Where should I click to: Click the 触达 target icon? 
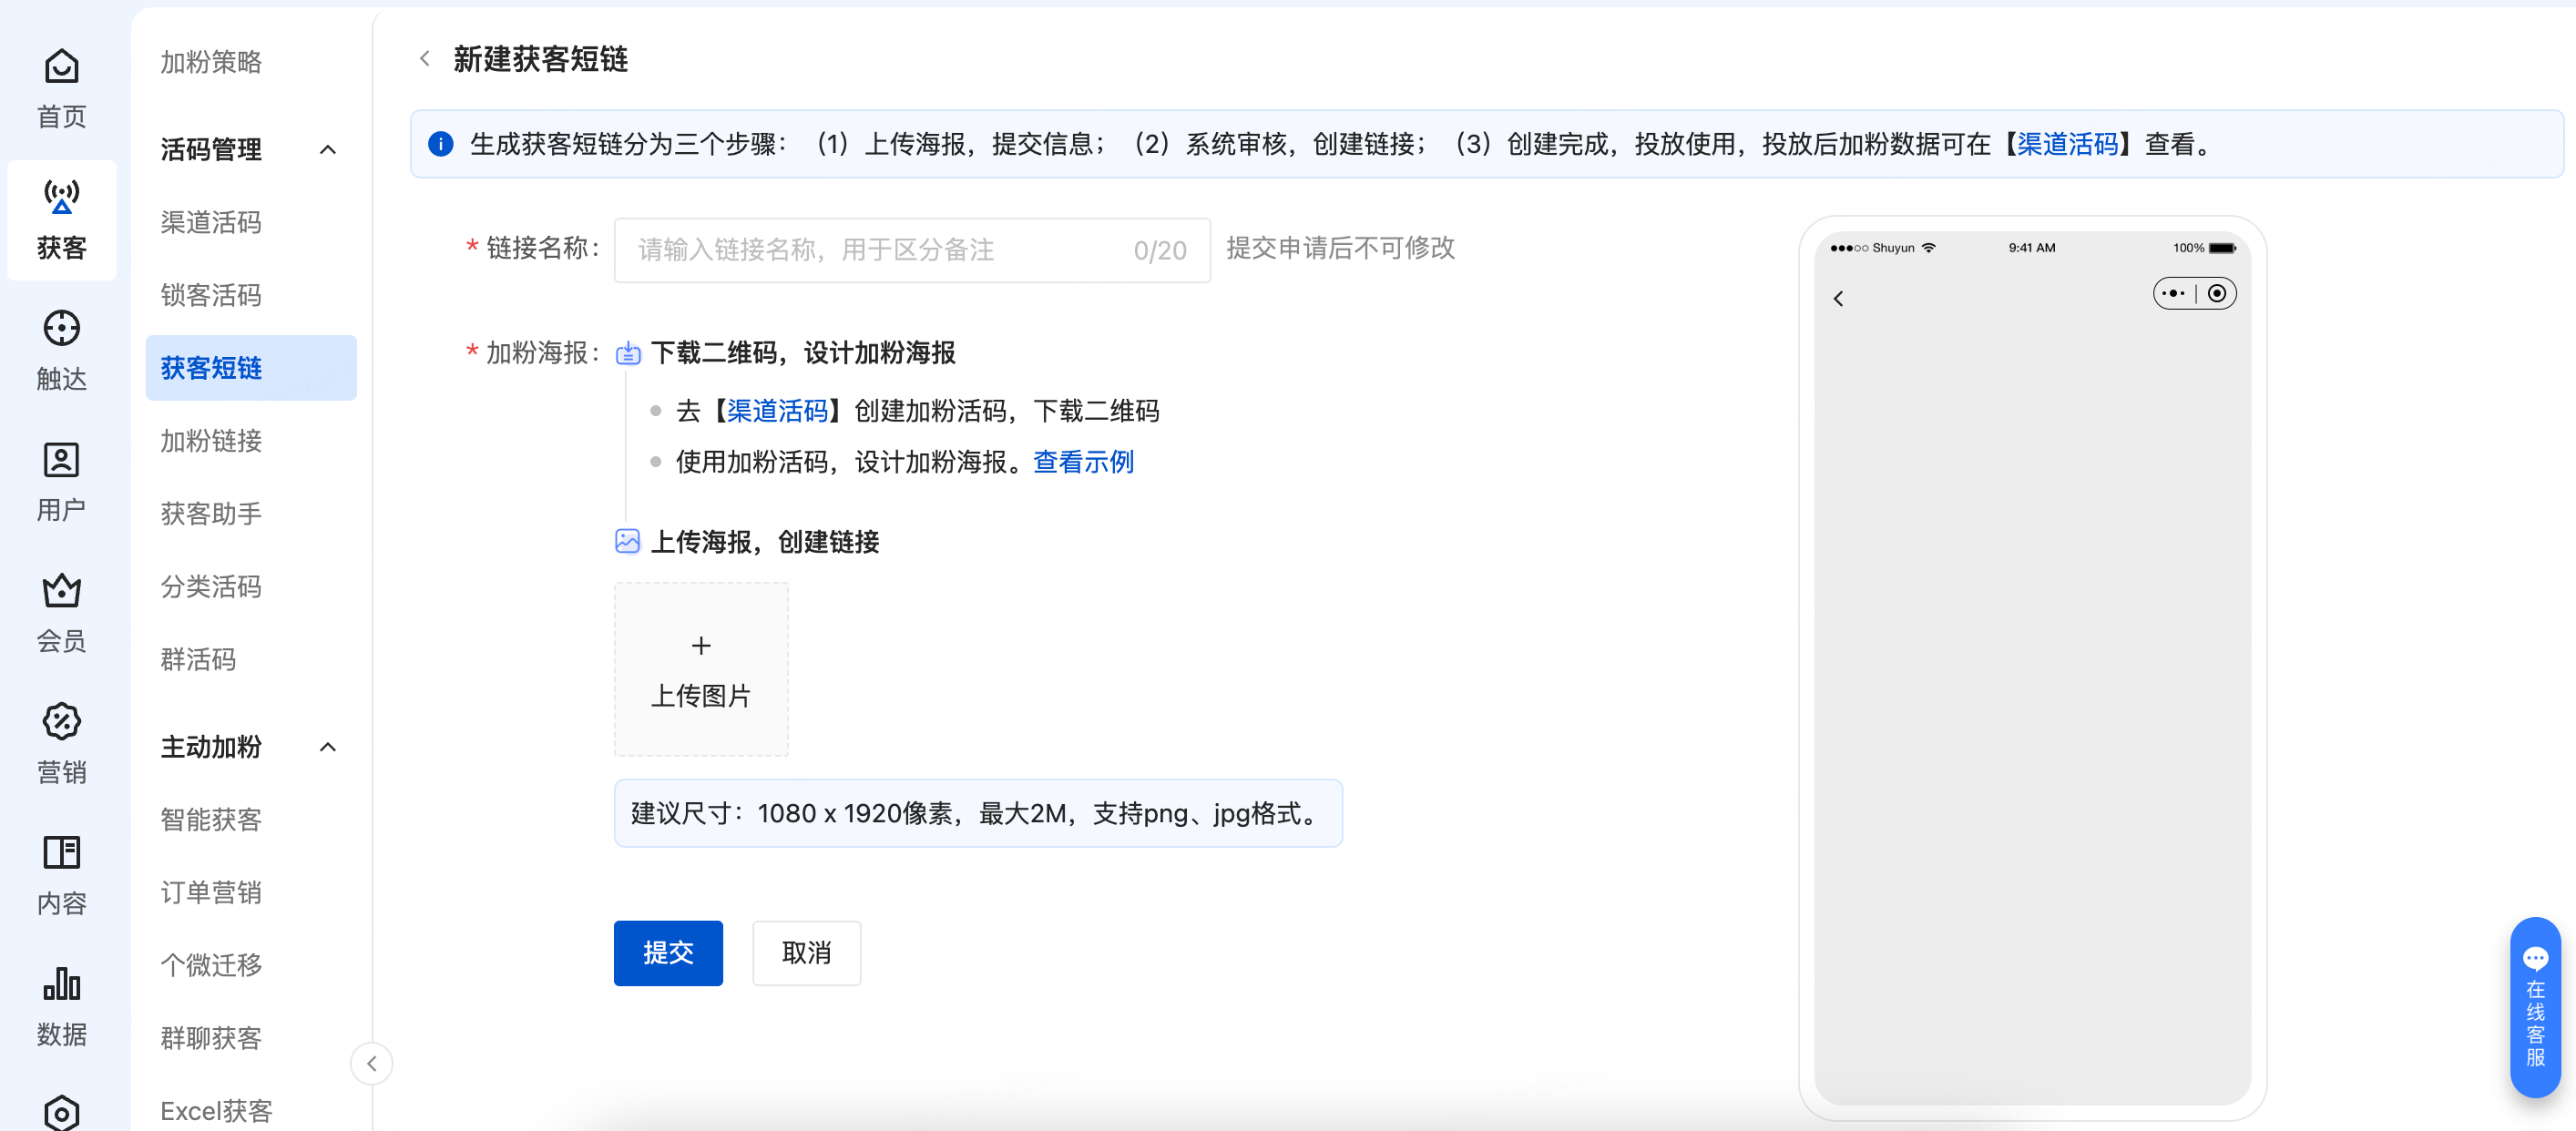[61, 329]
